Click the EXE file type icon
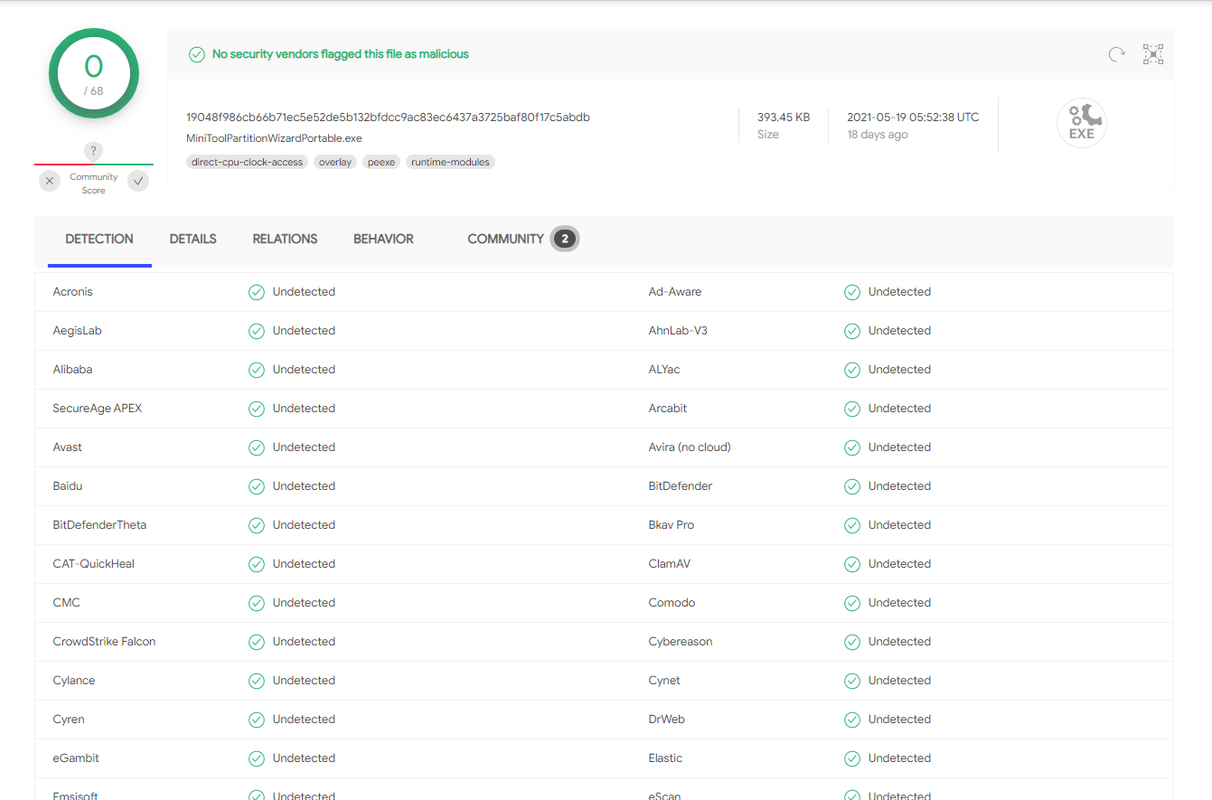The image size is (1212, 800). (1081, 124)
